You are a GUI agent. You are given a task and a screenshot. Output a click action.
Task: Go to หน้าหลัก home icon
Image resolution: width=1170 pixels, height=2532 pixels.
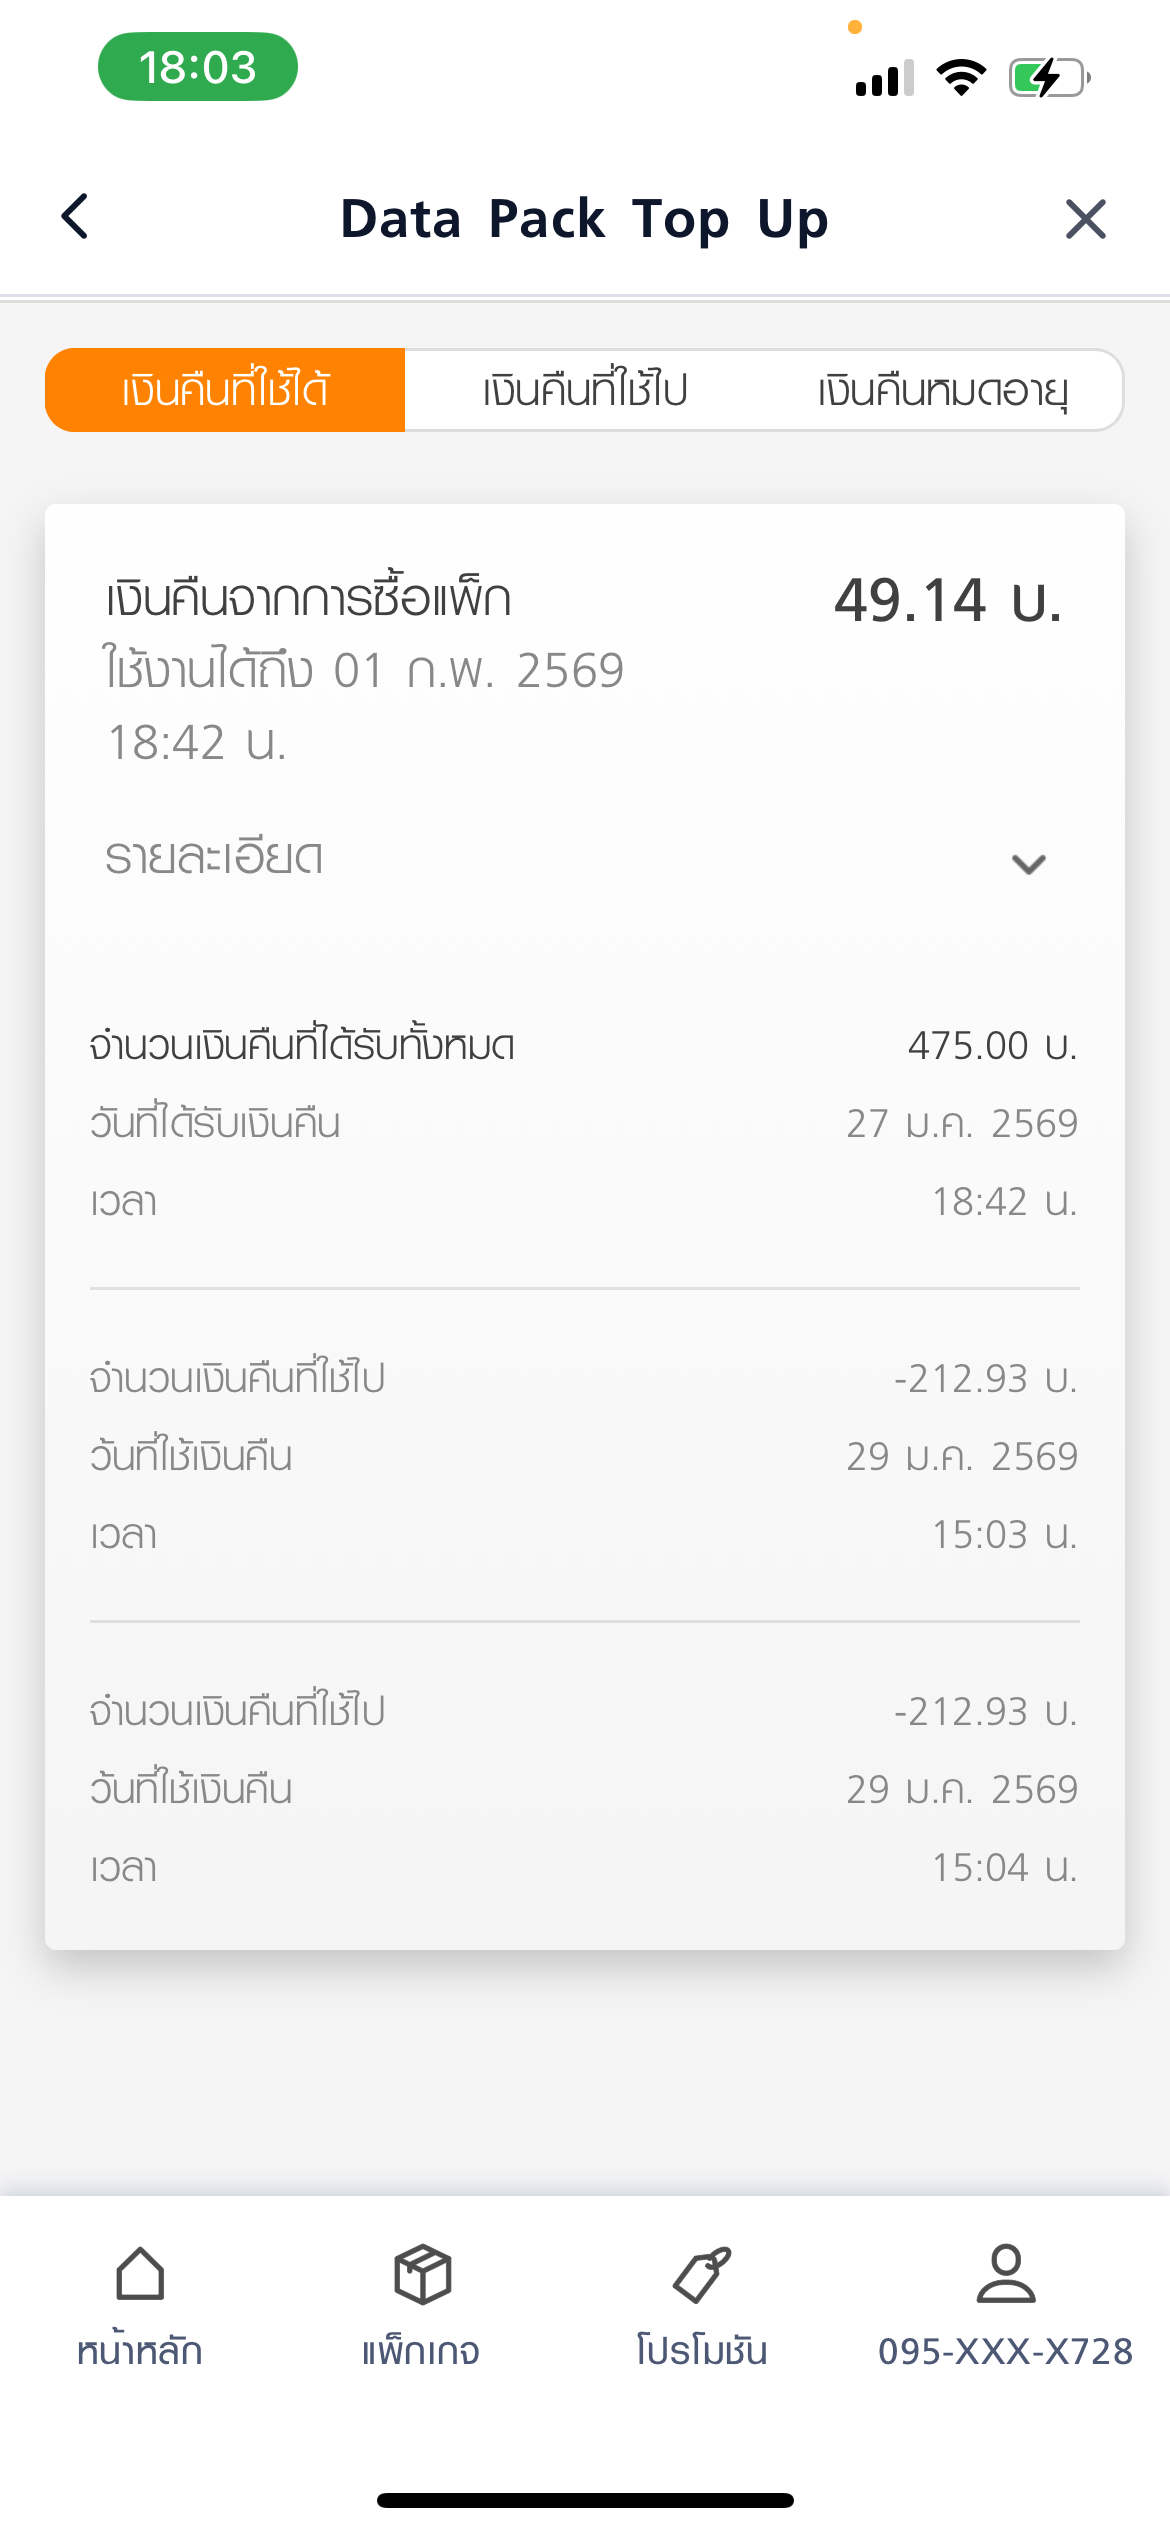pos(140,2274)
